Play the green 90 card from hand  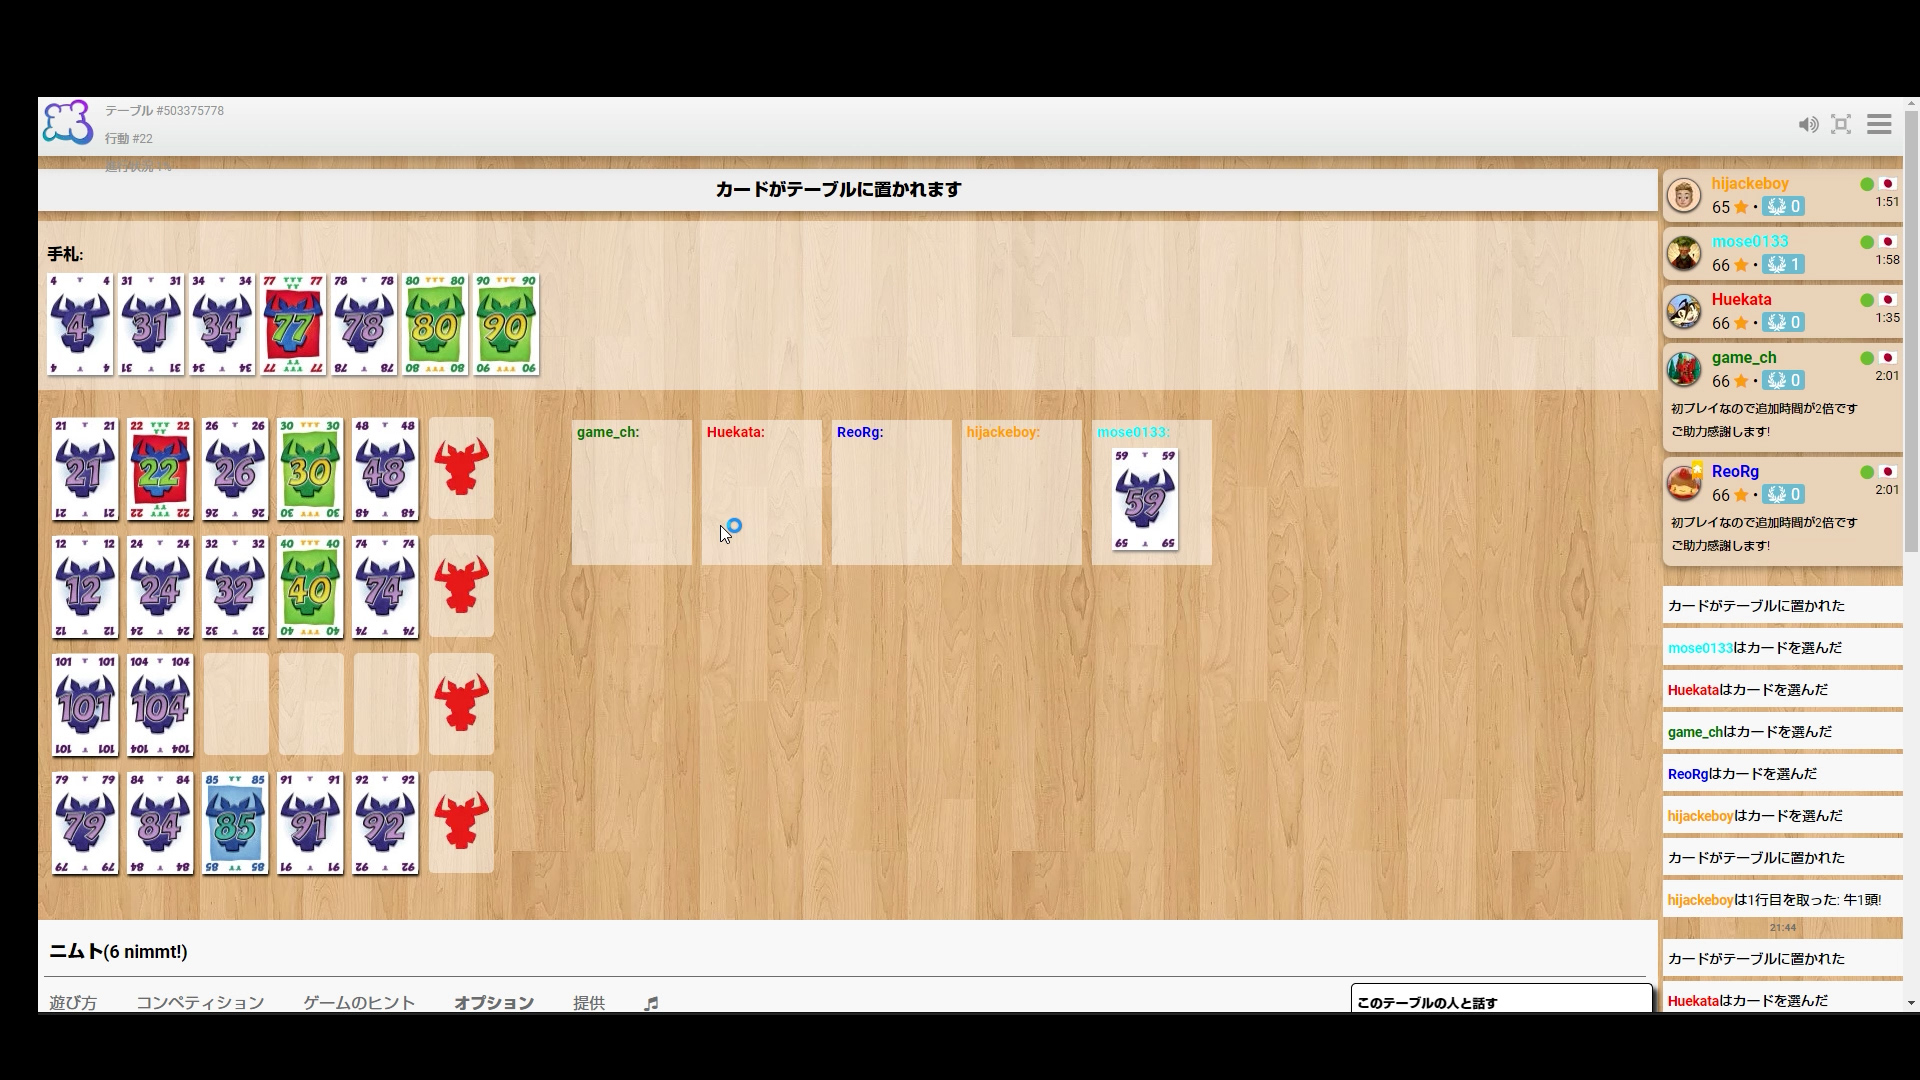pyautogui.click(x=506, y=325)
